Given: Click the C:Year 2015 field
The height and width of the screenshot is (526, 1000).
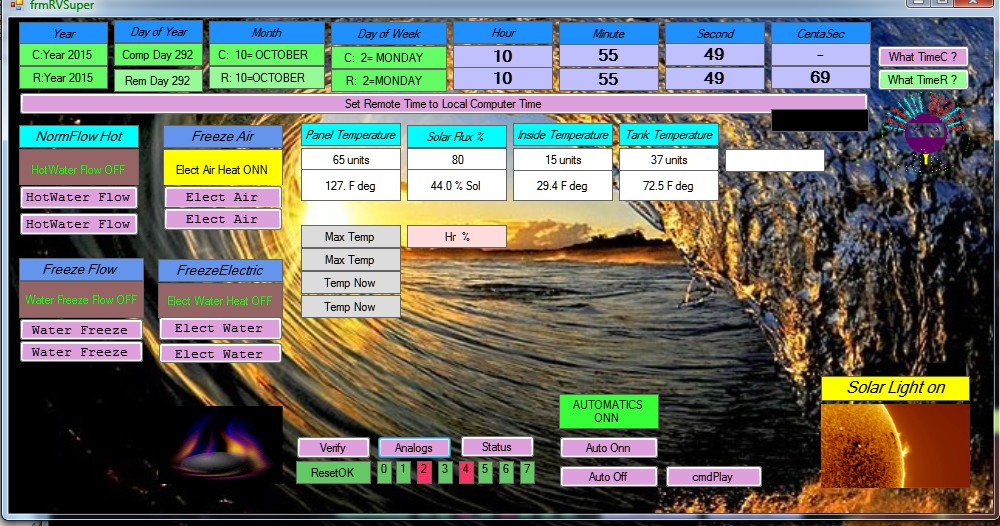Looking at the screenshot, I should [63, 55].
